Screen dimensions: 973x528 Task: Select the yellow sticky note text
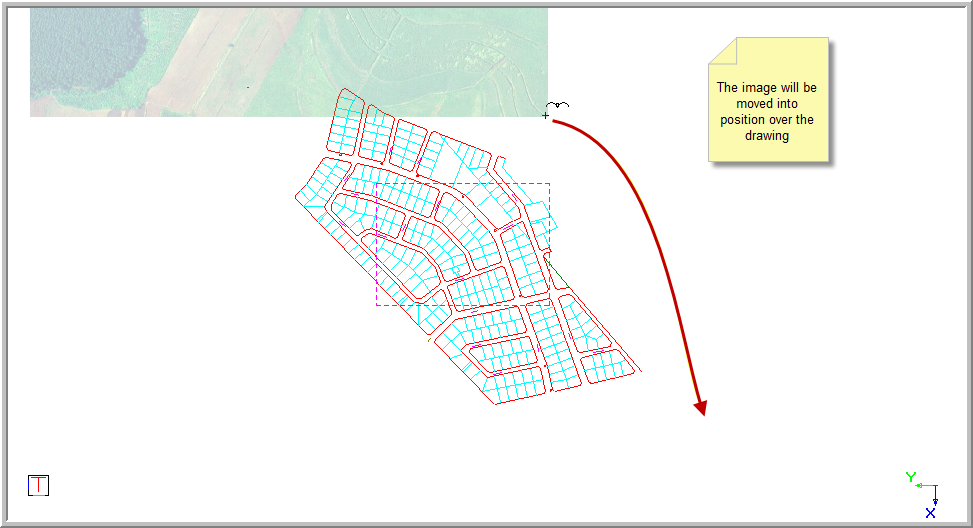click(x=767, y=111)
